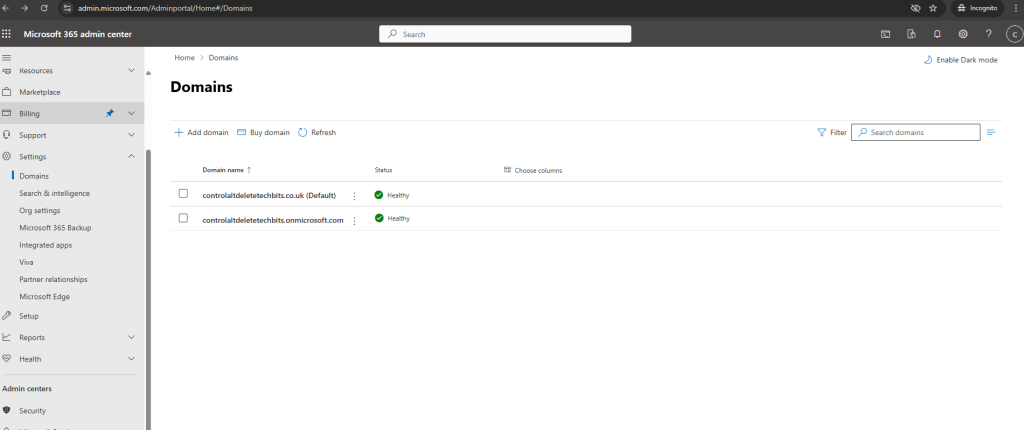Click the Add domain button
This screenshot has width=1024, height=430.
201,133
